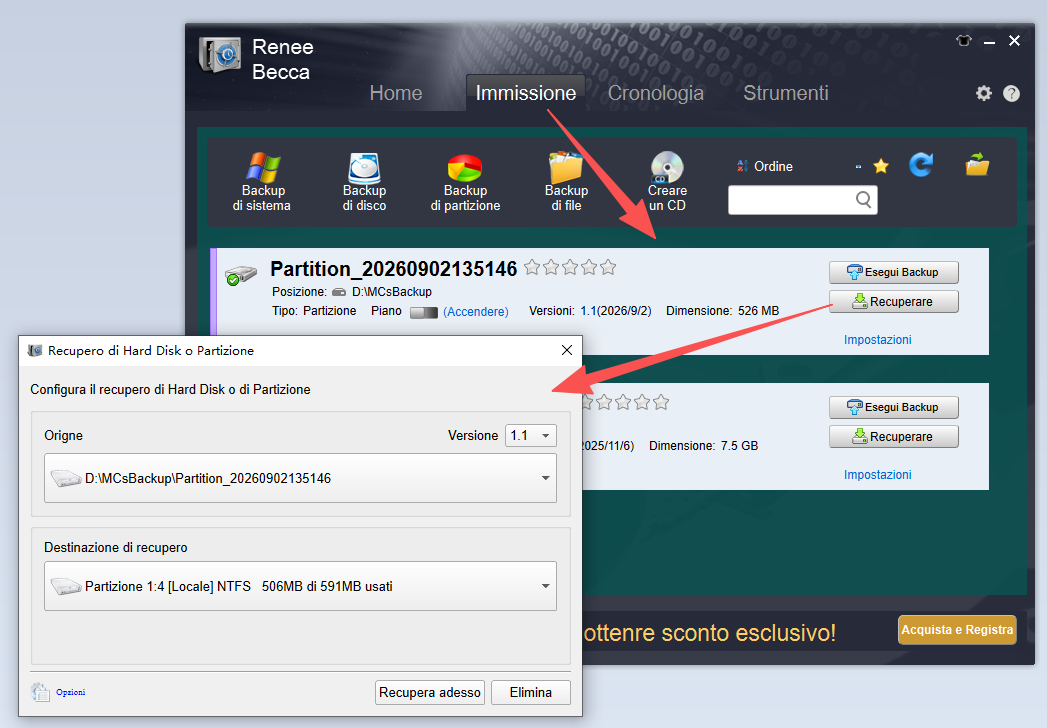Click the yellow star favorites filter
The image size is (1047, 728).
pos(881,166)
